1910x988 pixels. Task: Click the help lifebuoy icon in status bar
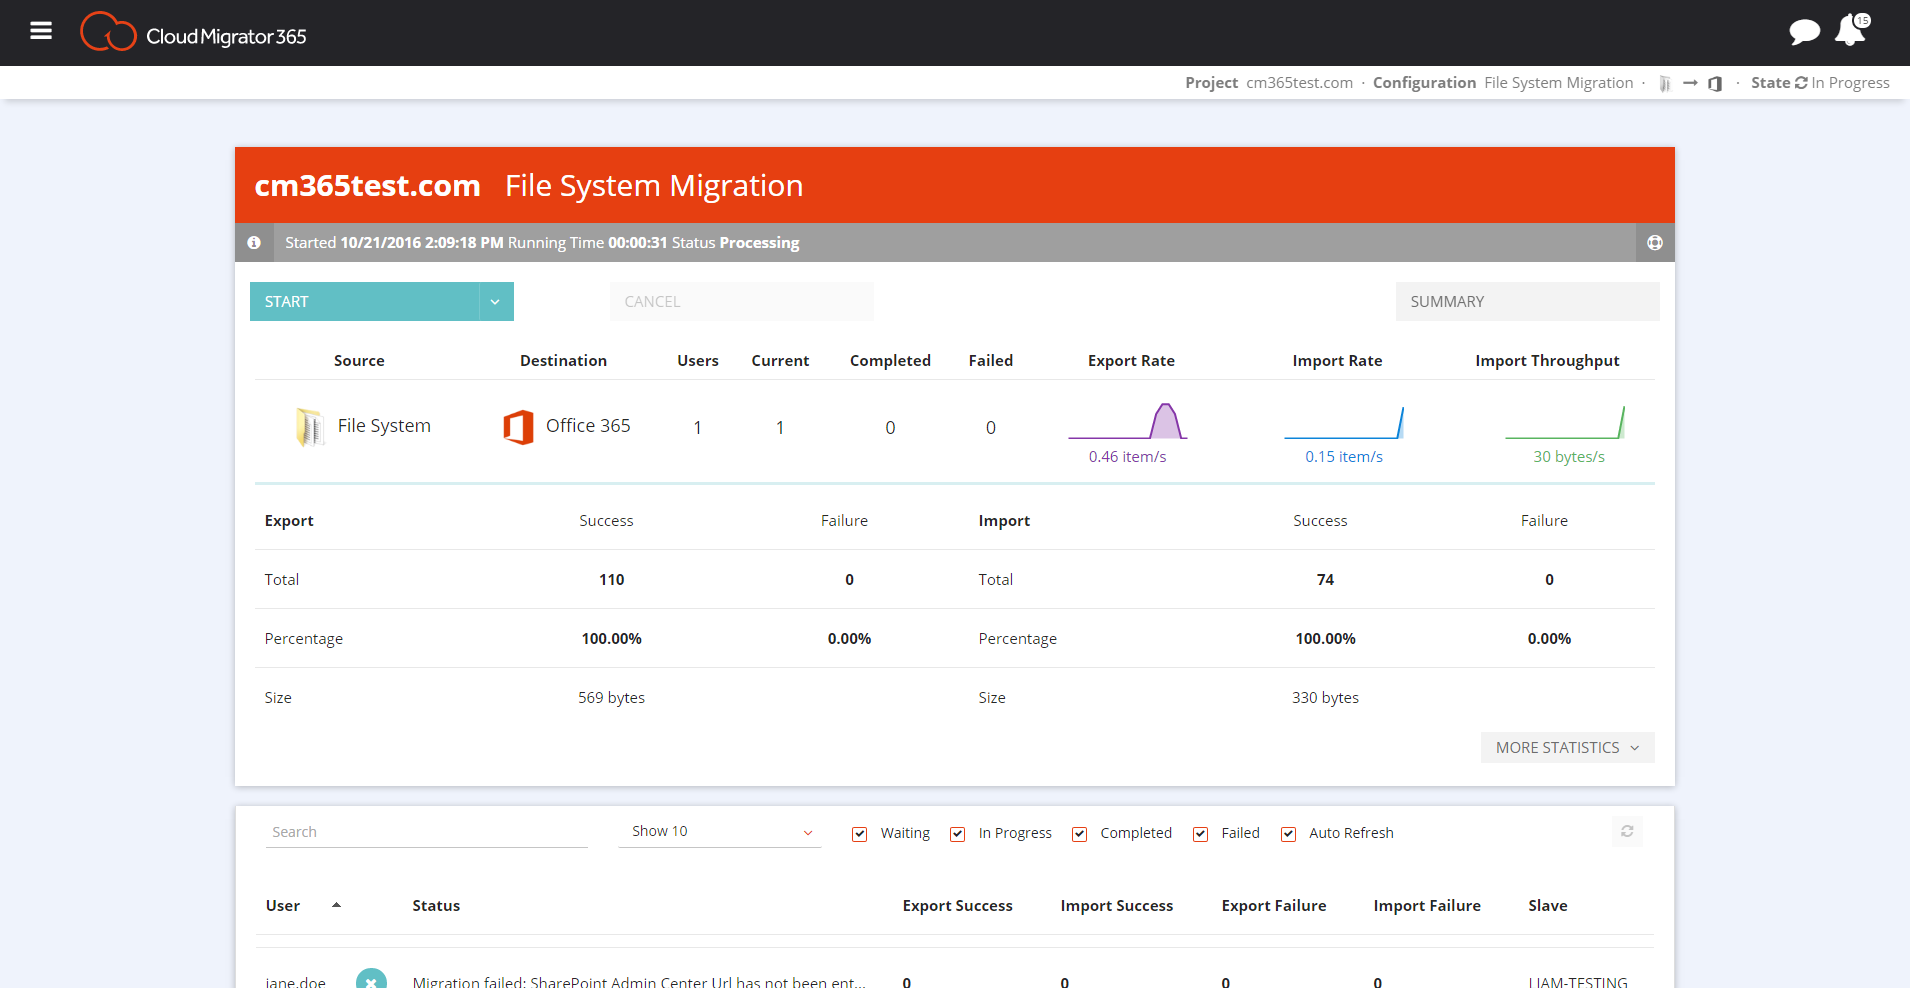pyautogui.click(x=1655, y=243)
